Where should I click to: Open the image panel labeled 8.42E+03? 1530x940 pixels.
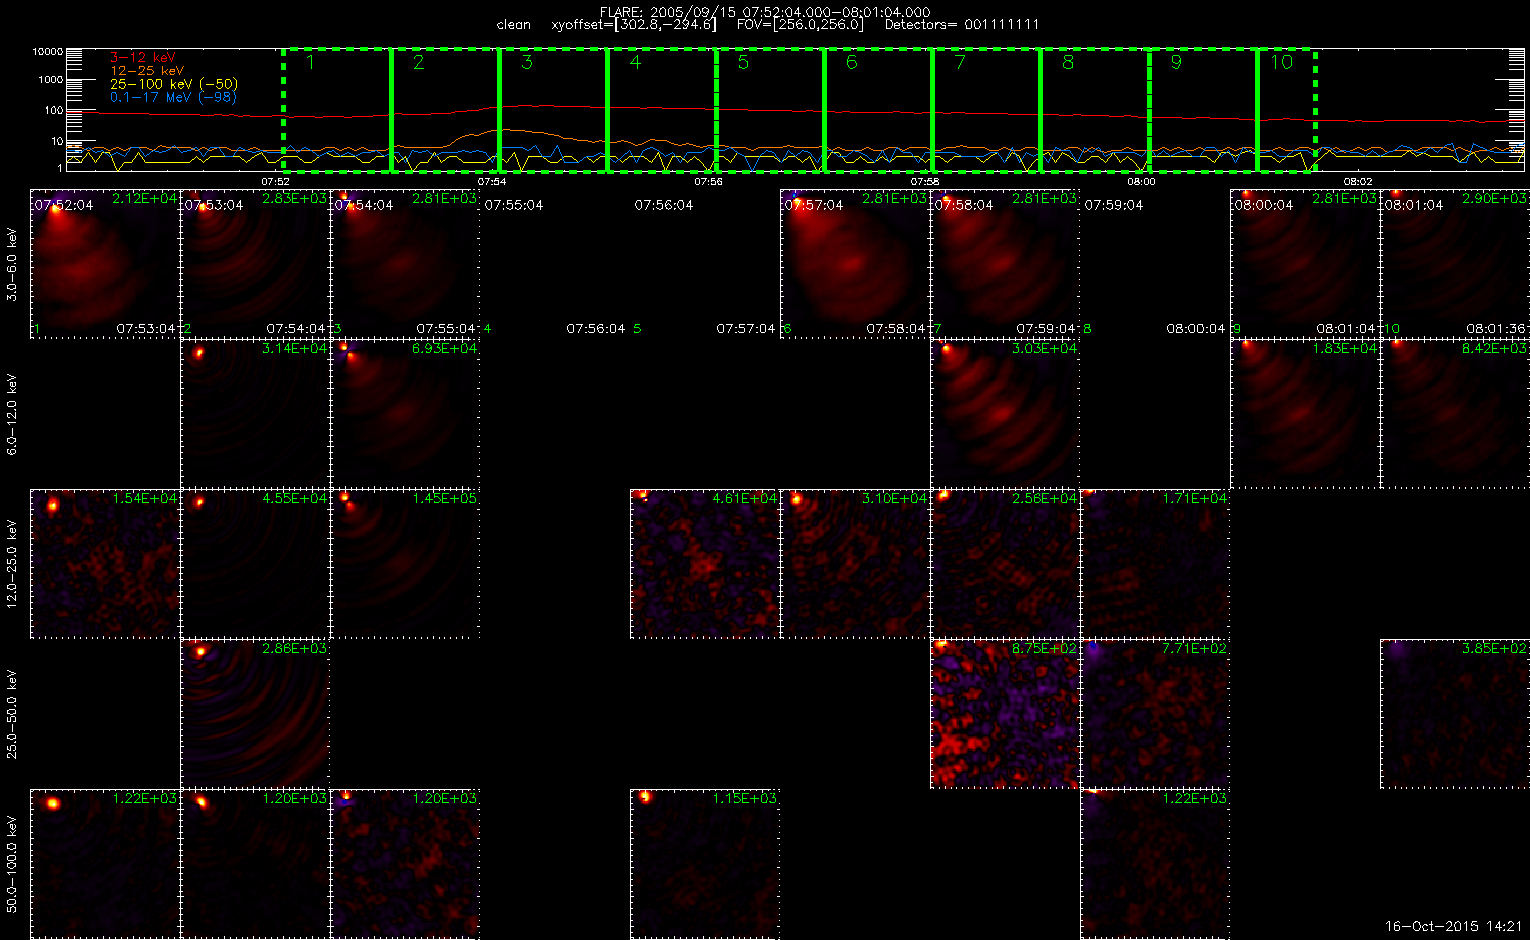pos(1455,413)
